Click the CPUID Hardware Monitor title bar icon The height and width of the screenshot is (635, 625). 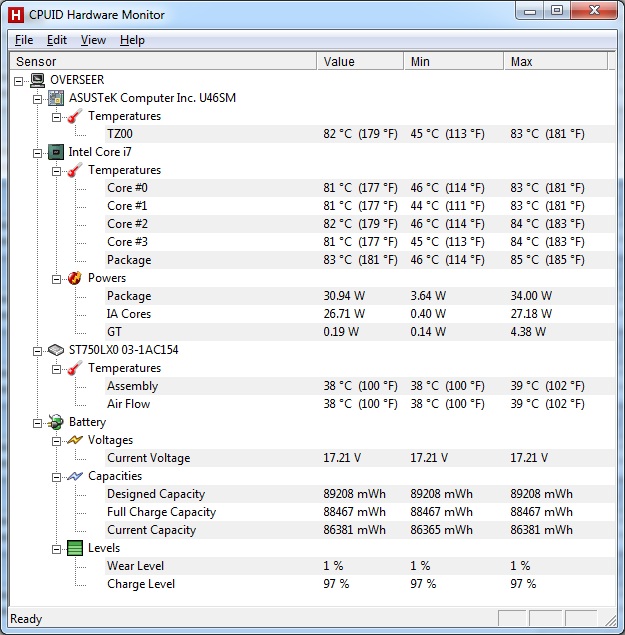[x=16, y=15]
